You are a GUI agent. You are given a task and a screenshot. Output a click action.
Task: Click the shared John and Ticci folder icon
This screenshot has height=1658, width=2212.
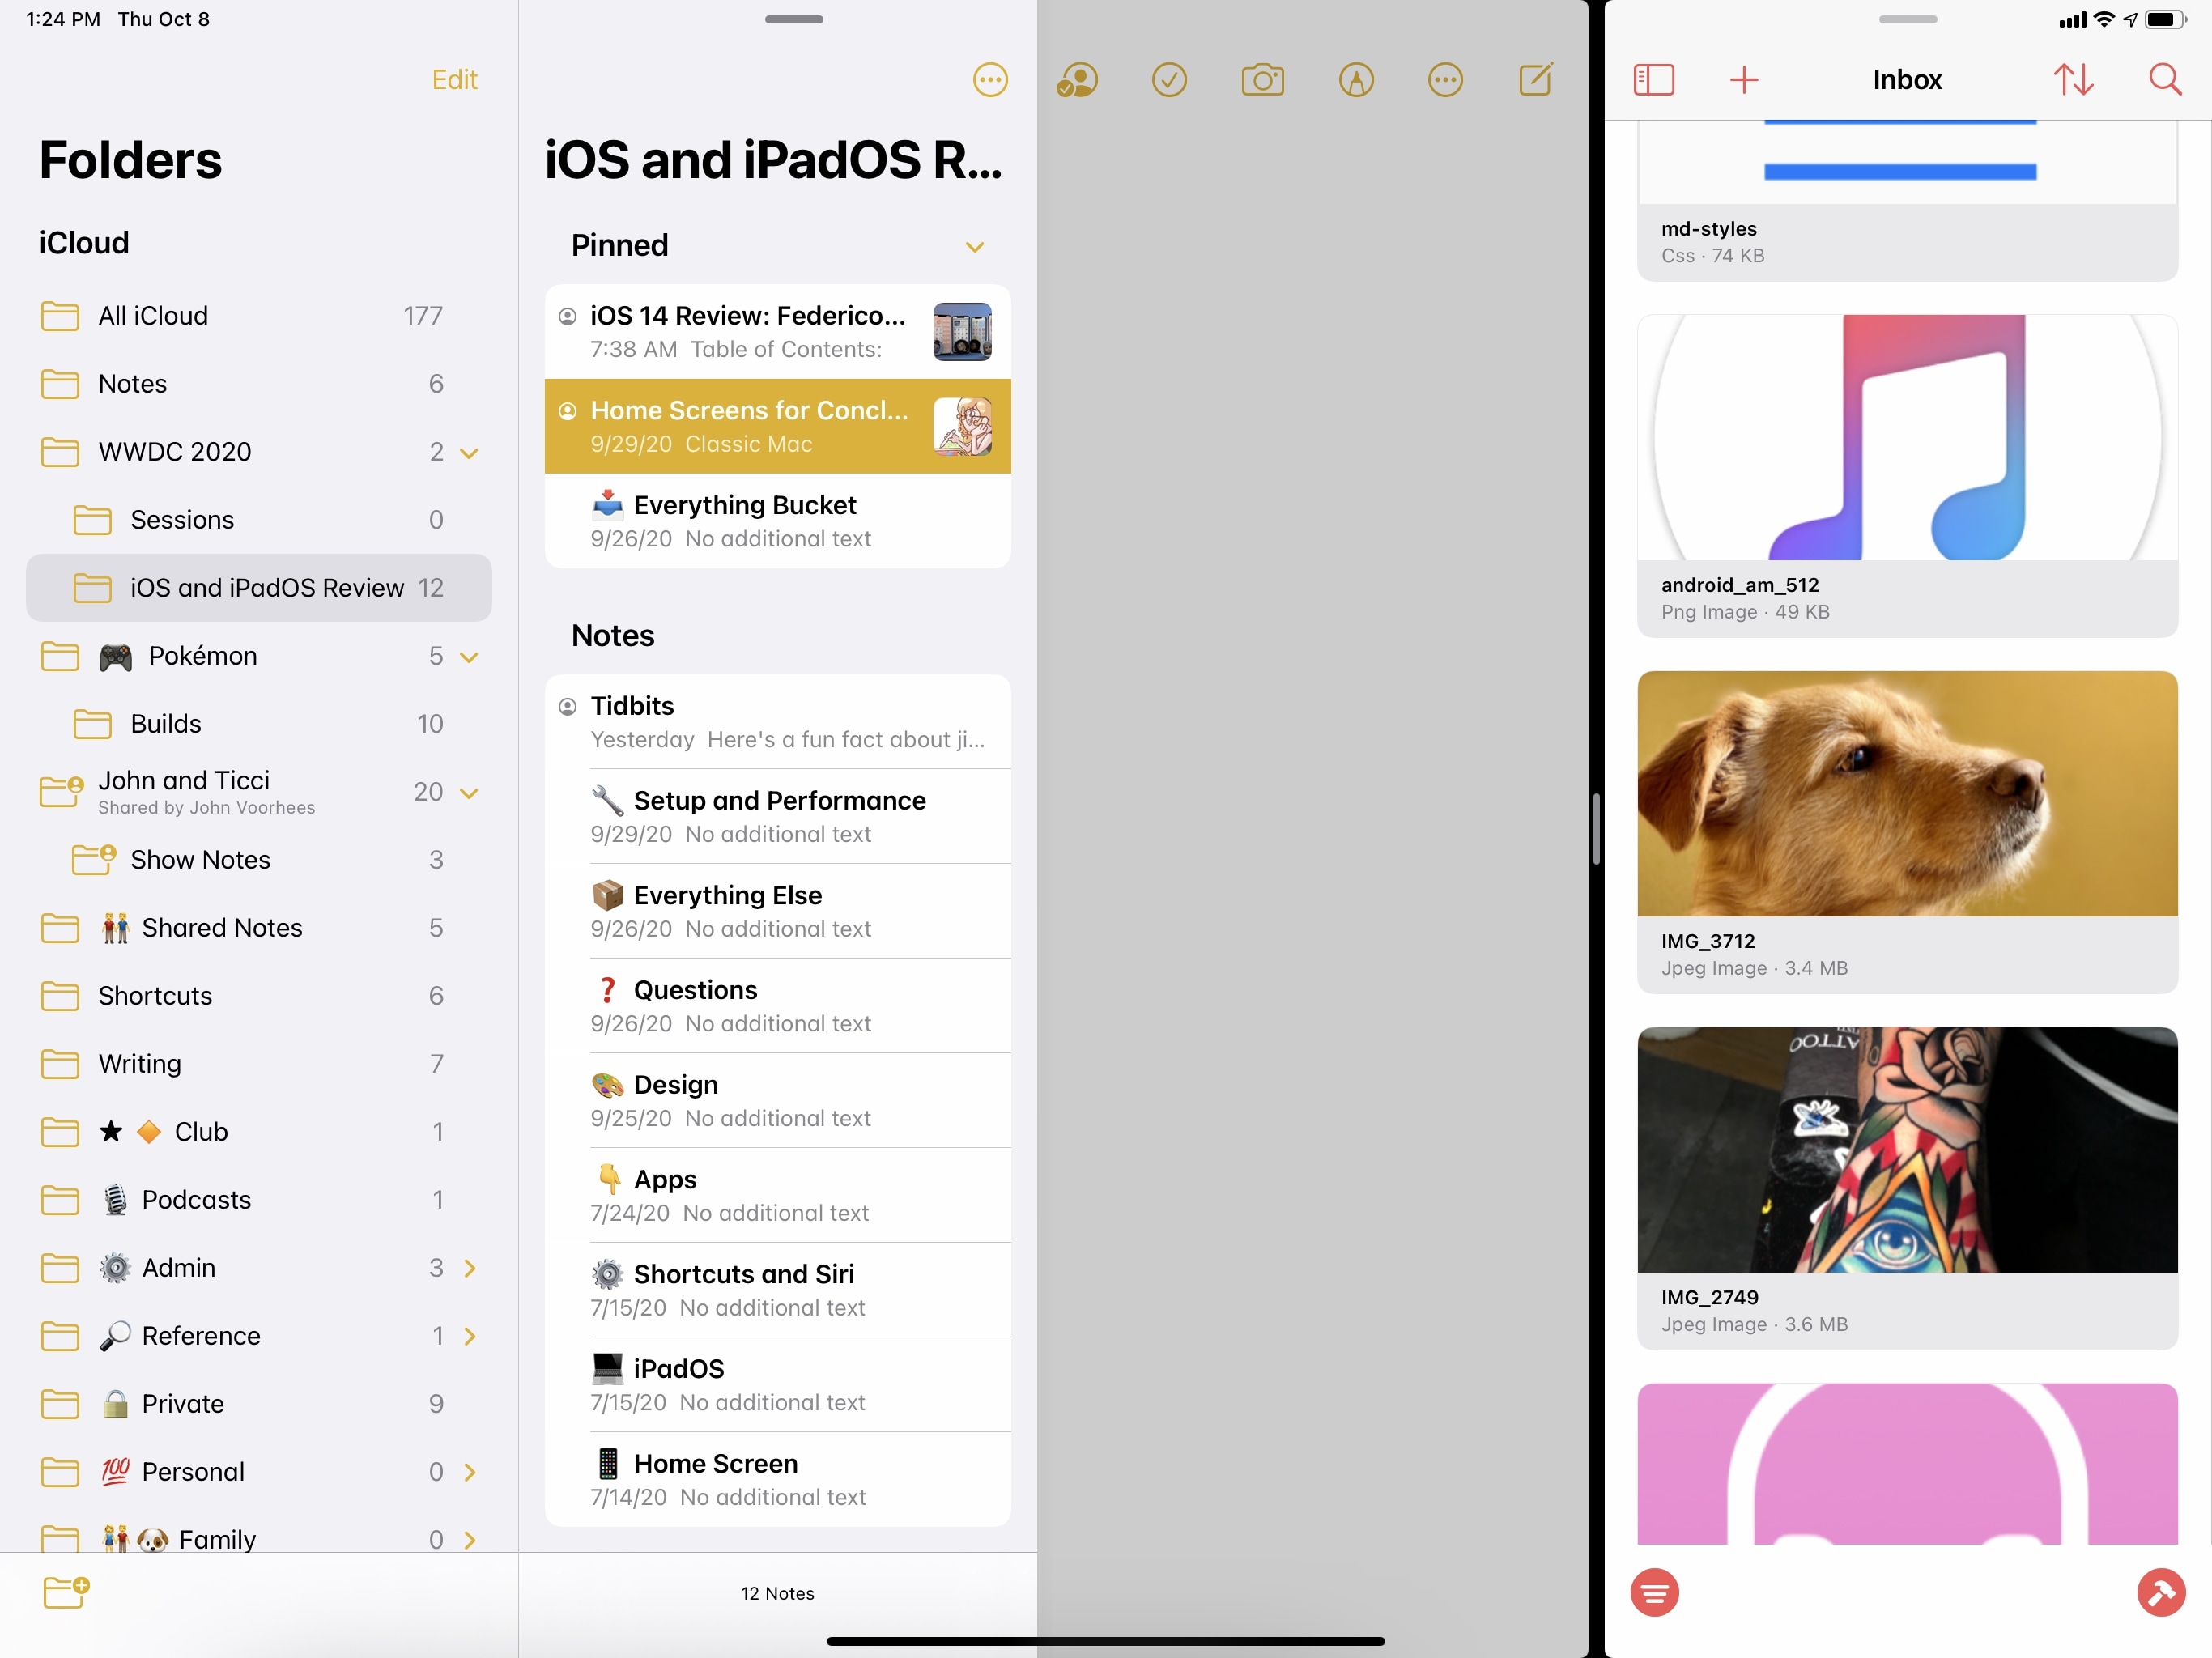point(61,791)
